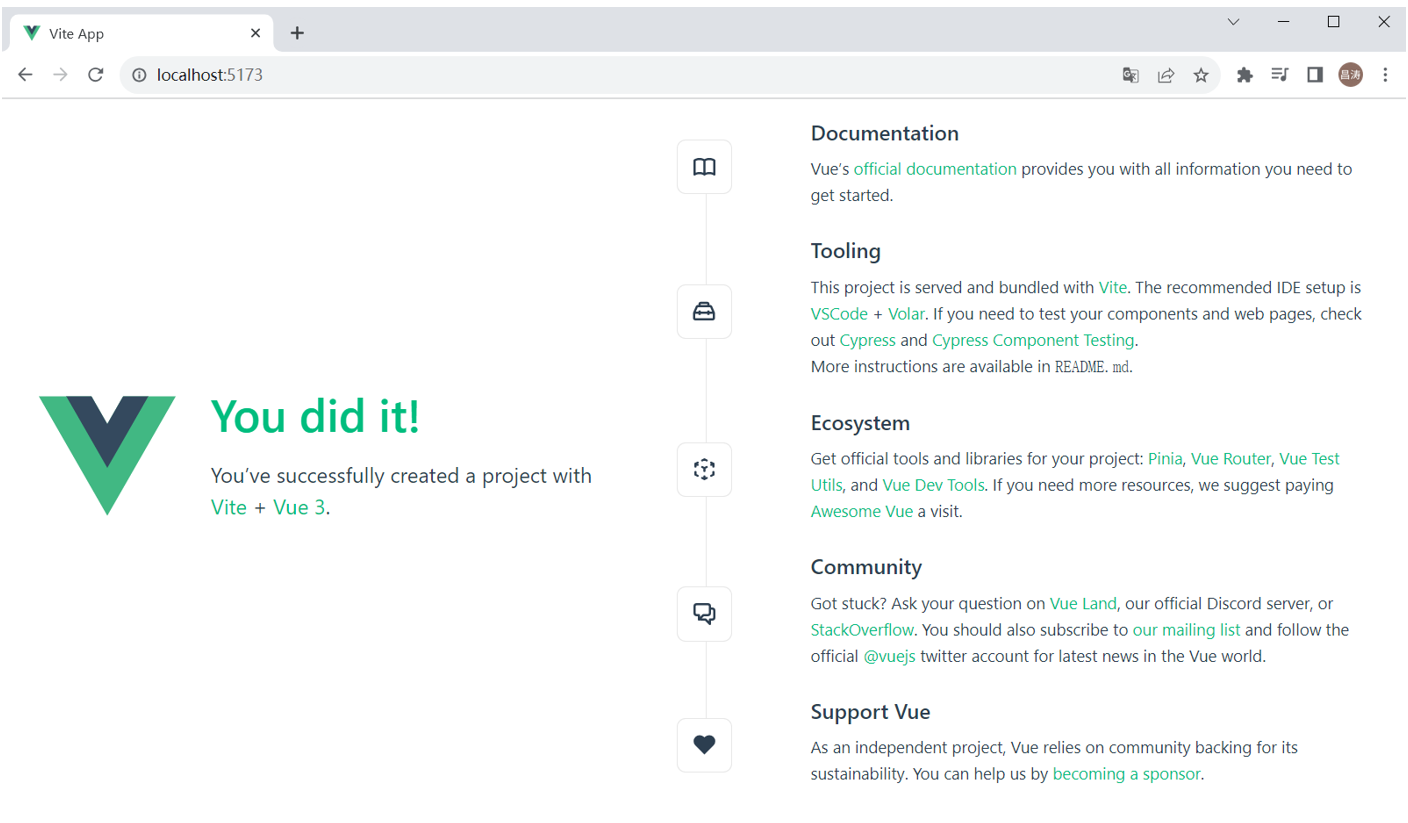Open the Vue Land link
The image size is (1408, 823).
1083,604
